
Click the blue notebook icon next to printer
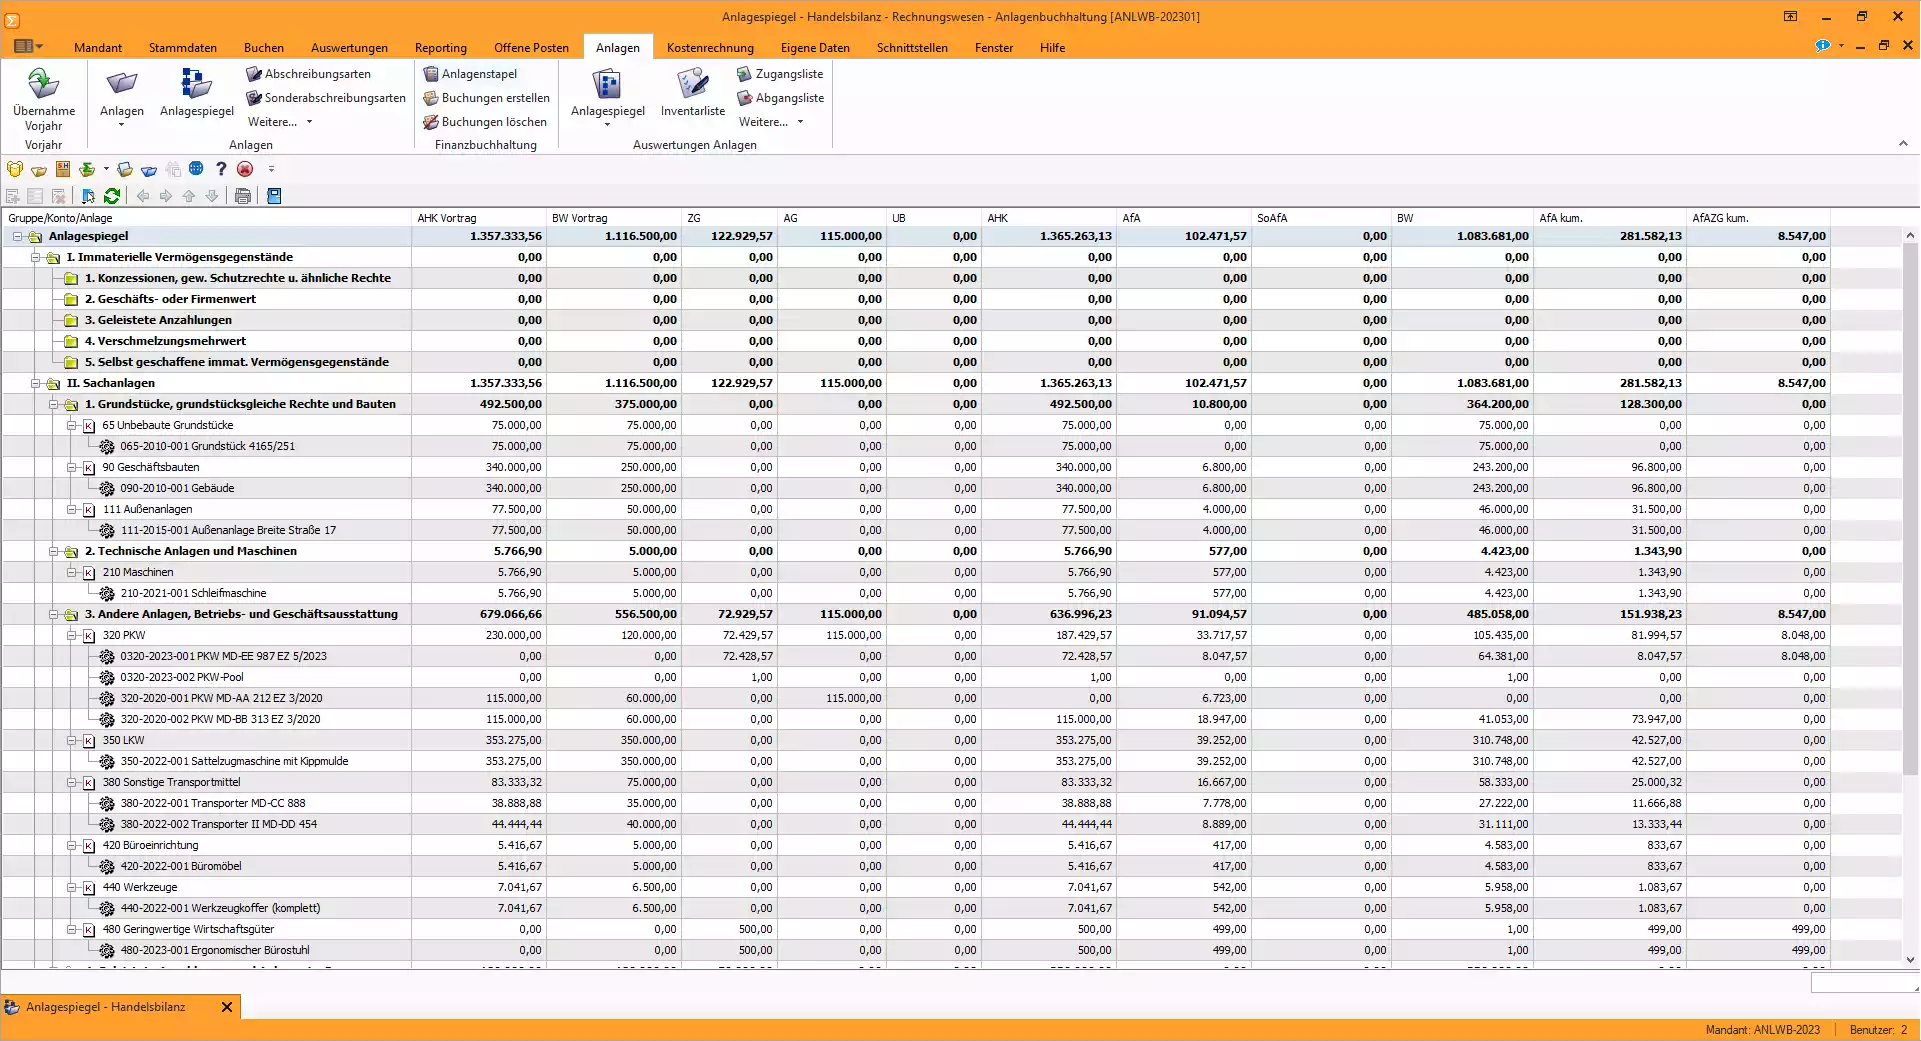274,196
